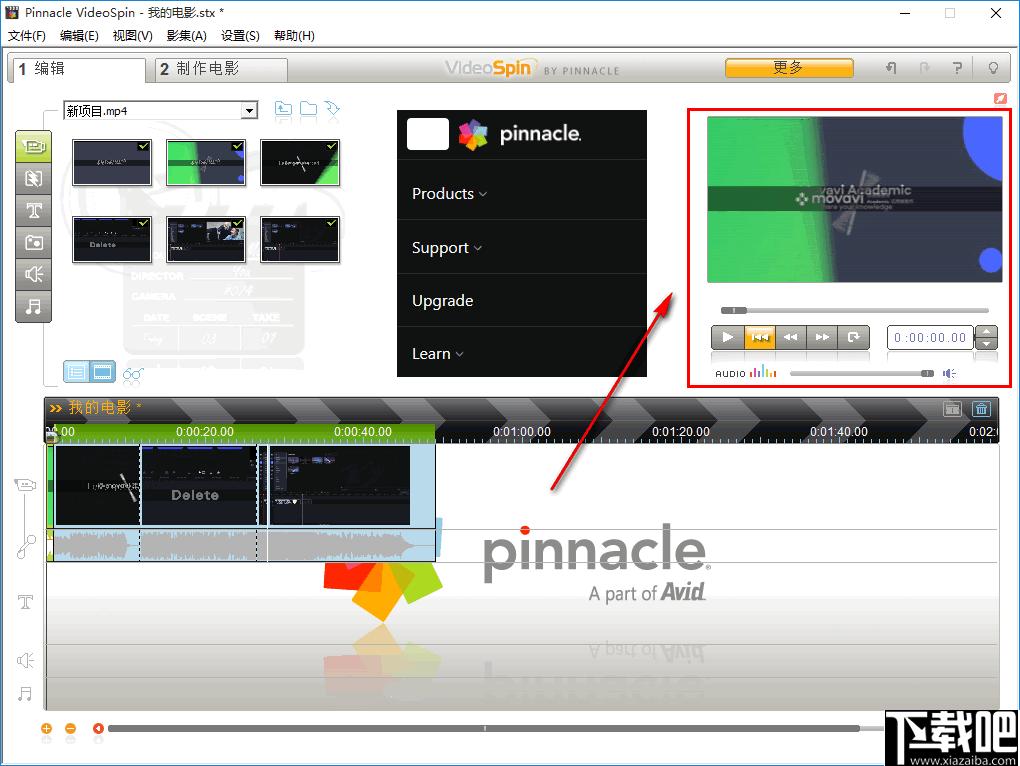Open the Show Videos album tab
The width and height of the screenshot is (1020, 766).
(33, 146)
